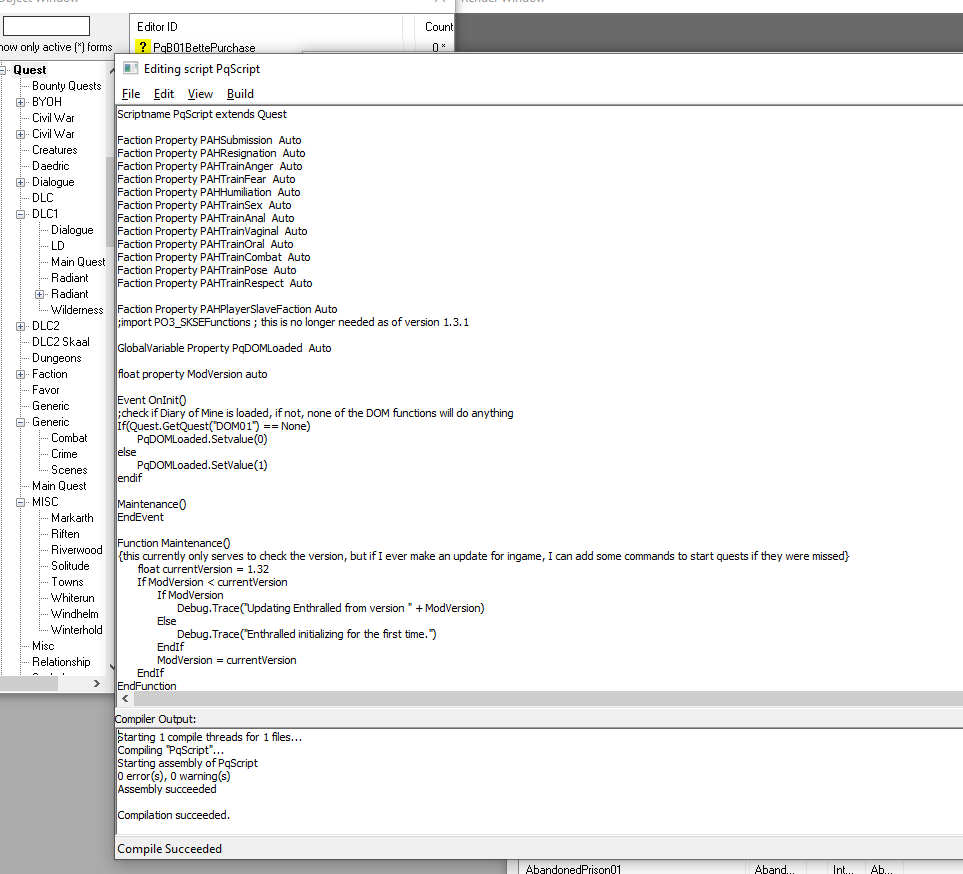Click the tree panel right scroll arrow
The image size is (963, 874).
click(96, 684)
